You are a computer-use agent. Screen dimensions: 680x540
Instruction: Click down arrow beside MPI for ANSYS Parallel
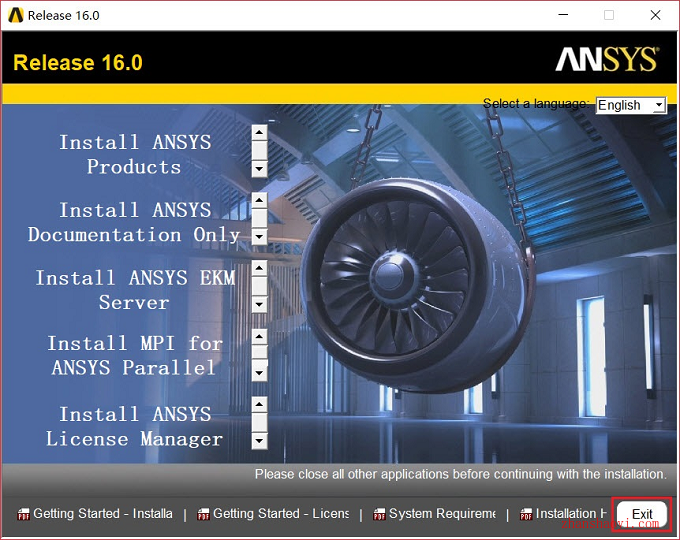point(259,373)
